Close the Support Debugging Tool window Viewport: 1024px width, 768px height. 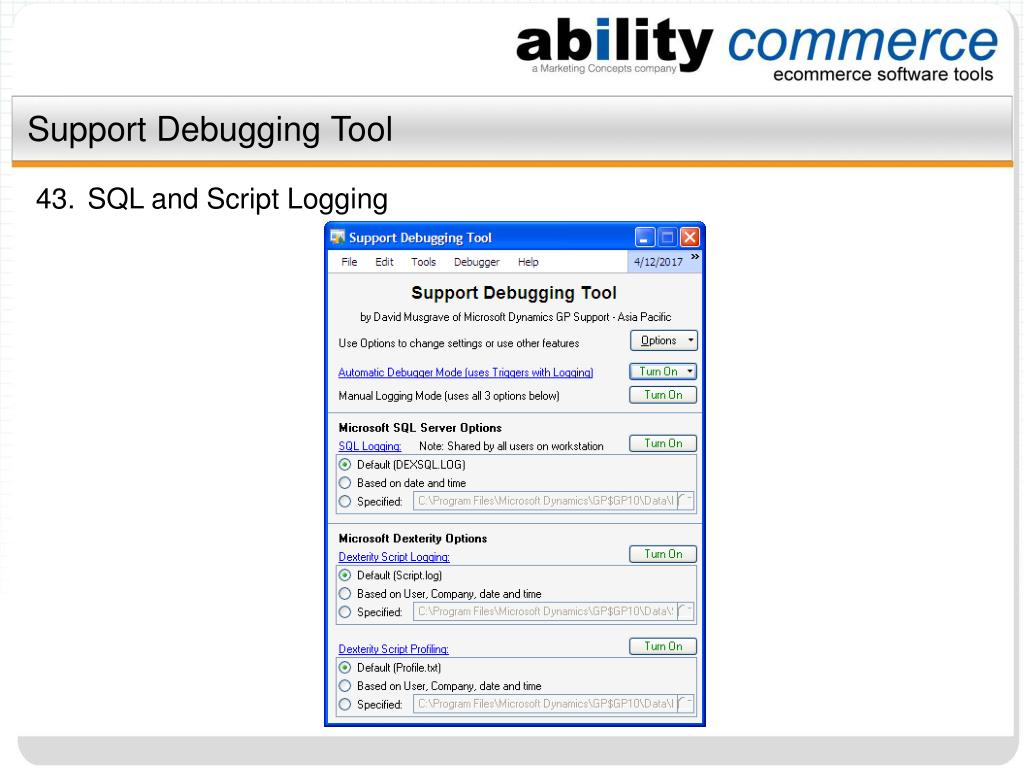click(x=689, y=237)
